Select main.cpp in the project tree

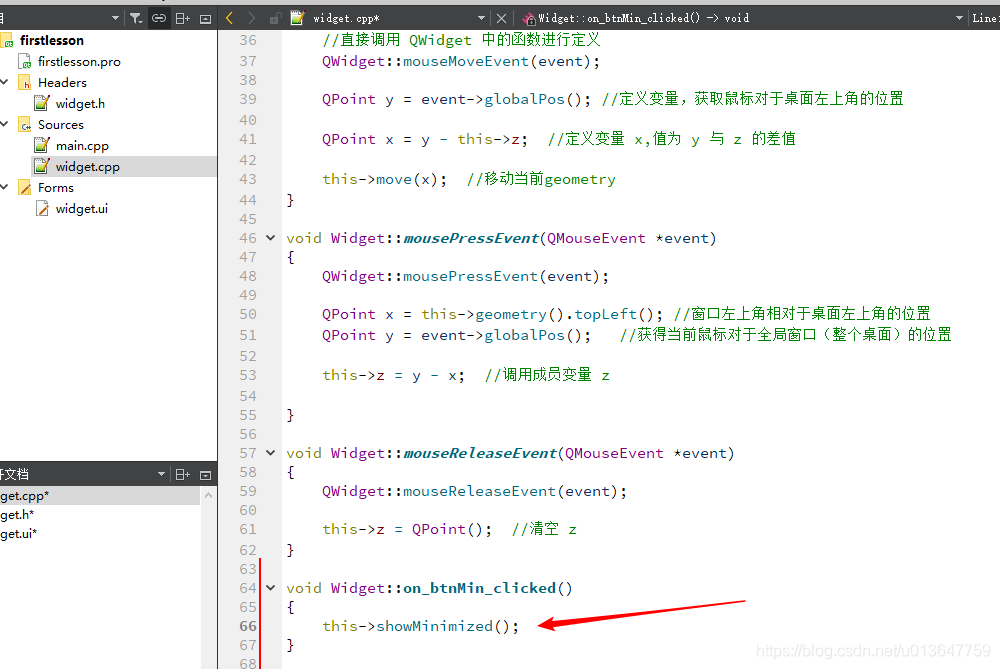pos(82,146)
